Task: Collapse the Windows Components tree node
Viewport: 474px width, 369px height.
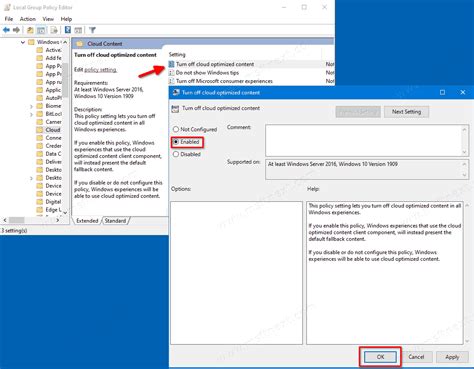Action: 23,42
